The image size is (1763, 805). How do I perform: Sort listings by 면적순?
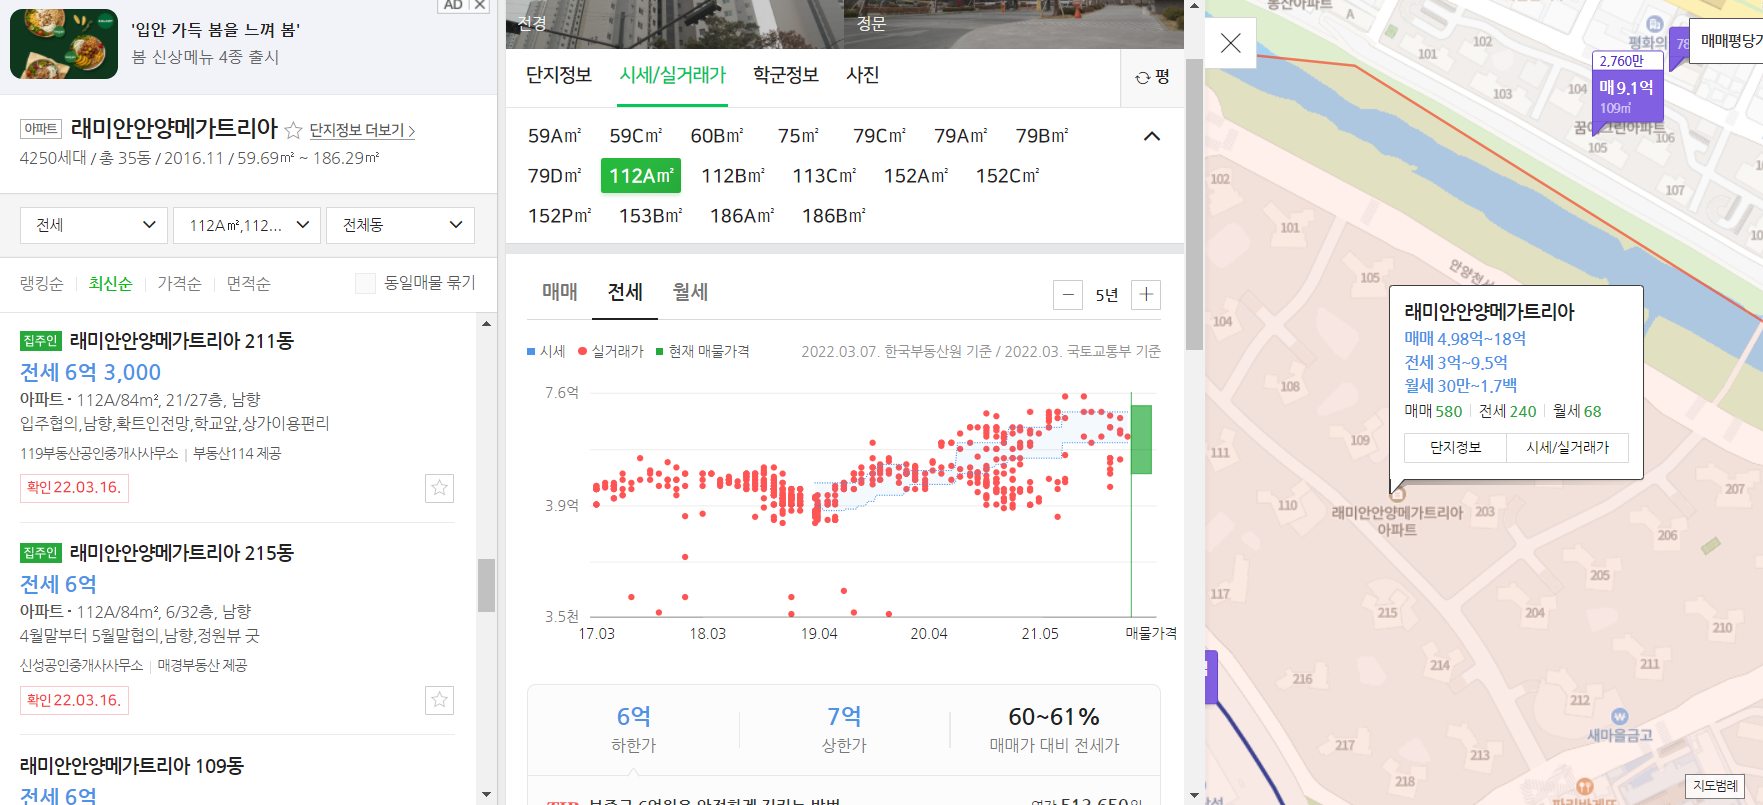pos(248,284)
